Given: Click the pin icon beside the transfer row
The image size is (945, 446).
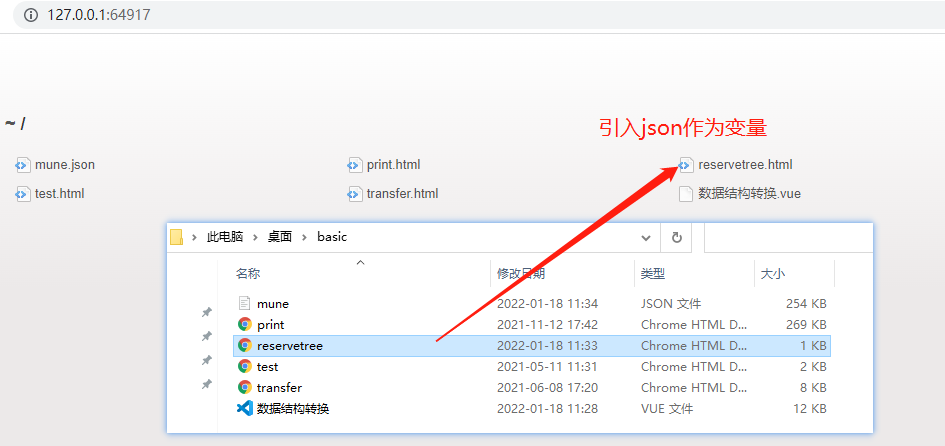Looking at the screenshot, I should 206,384.
